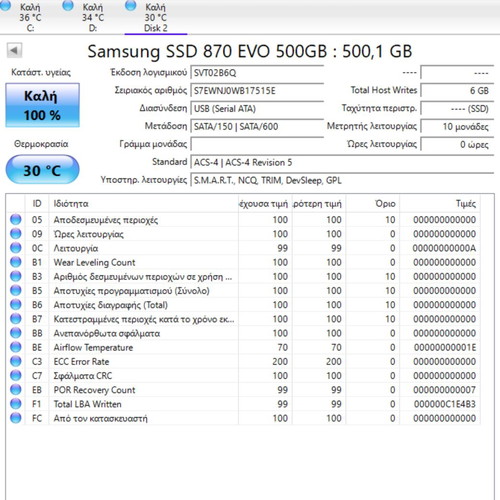Viewport: 500px width, 500px height.
Task: Click status icon of row FC
Action: (x=16, y=418)
